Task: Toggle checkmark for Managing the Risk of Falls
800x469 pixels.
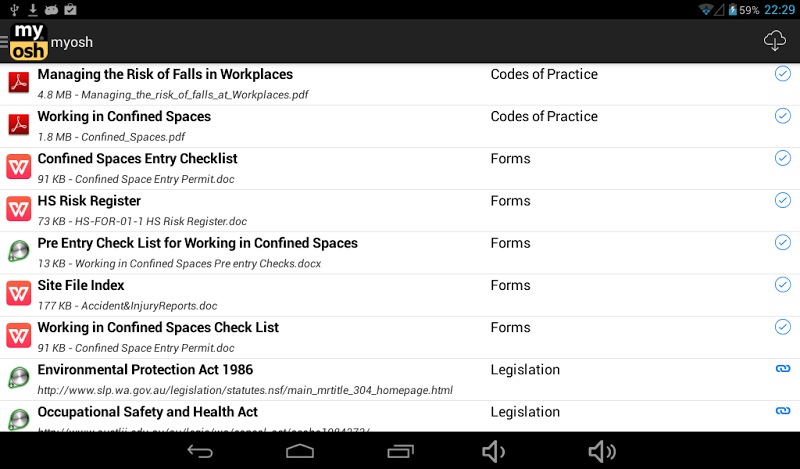Action: [x=783, y=74]
